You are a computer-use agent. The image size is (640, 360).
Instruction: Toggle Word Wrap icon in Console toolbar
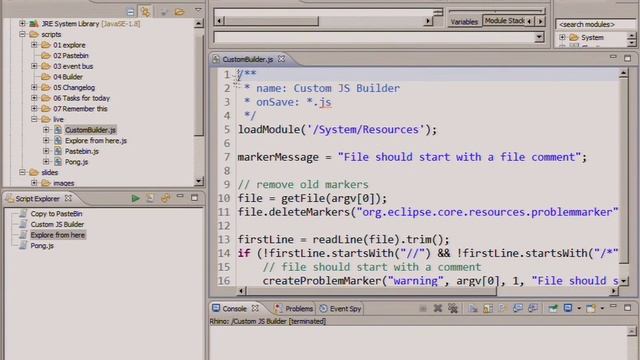pos(502,308)
